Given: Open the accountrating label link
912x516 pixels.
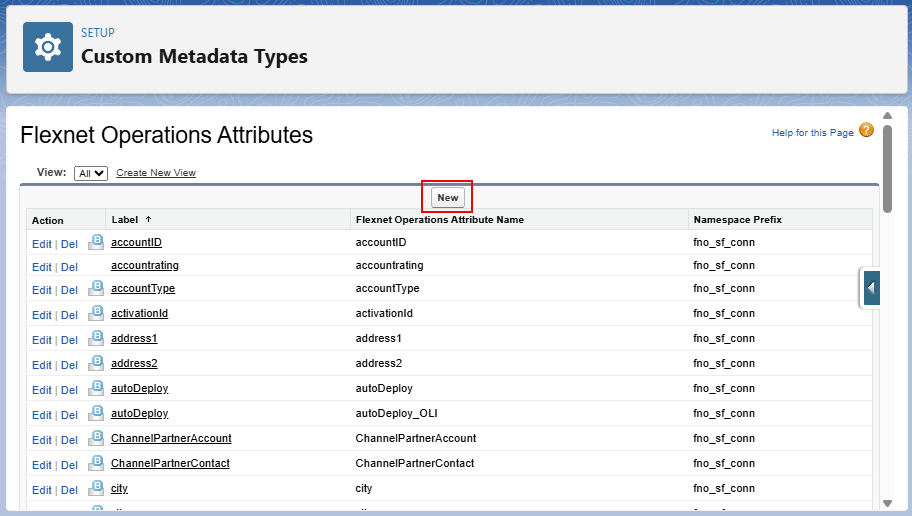Looking at the screenshot, I should [x=145, y=265].
